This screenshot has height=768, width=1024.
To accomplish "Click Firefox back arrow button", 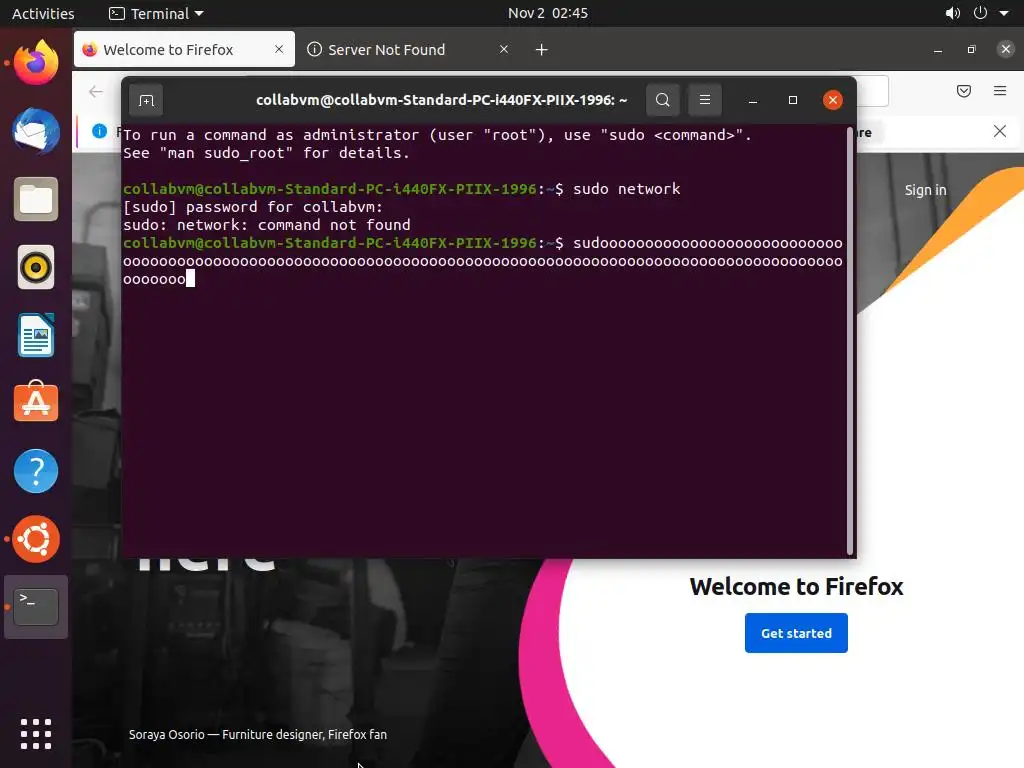I will pos(96,91).
